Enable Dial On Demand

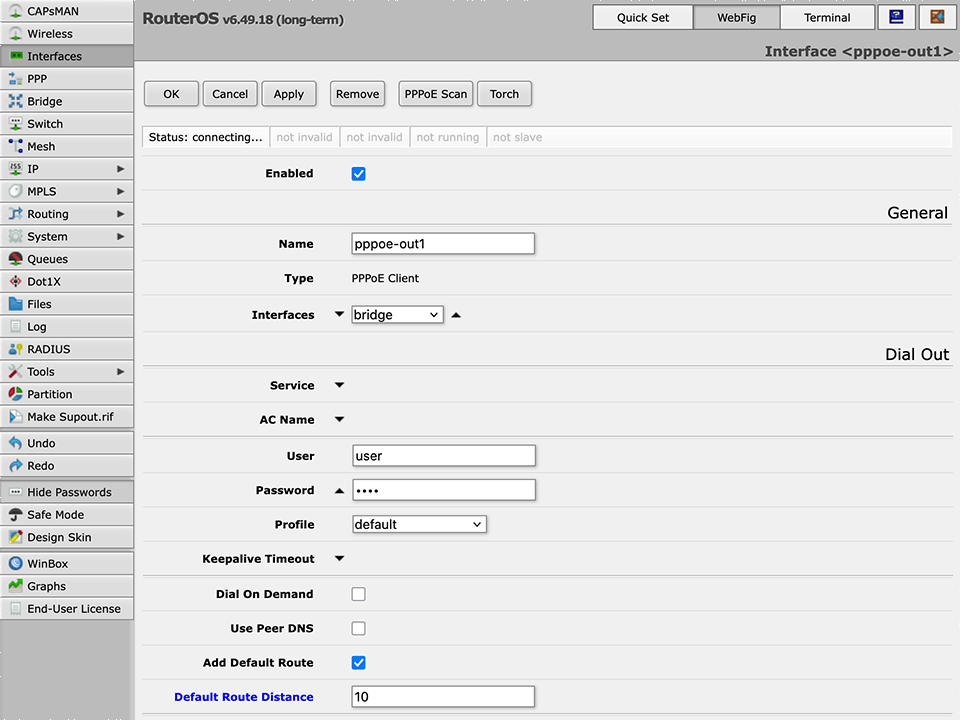pyautogui.click(x=358, y=593)
